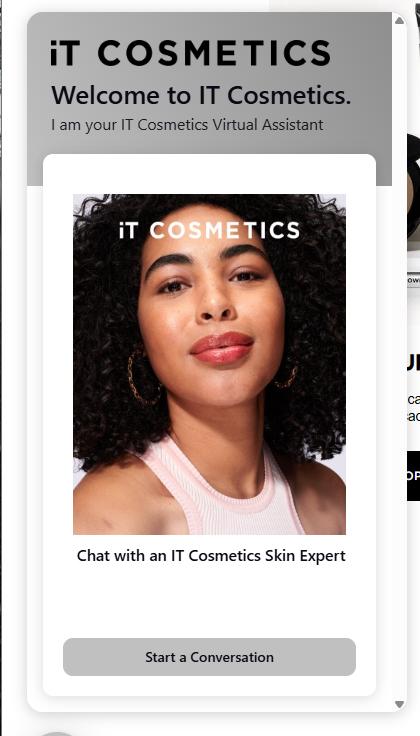The height and width of the screenshot is (736, 420).
Task: Click the partially hidden black shop button
Action: (x=413, y=476)
